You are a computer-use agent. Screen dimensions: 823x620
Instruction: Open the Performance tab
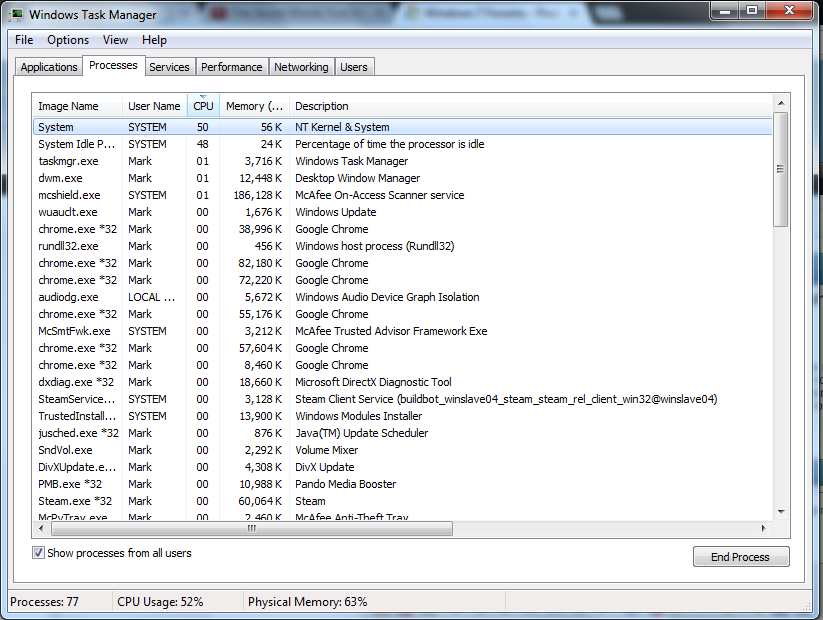click(231, 67)
